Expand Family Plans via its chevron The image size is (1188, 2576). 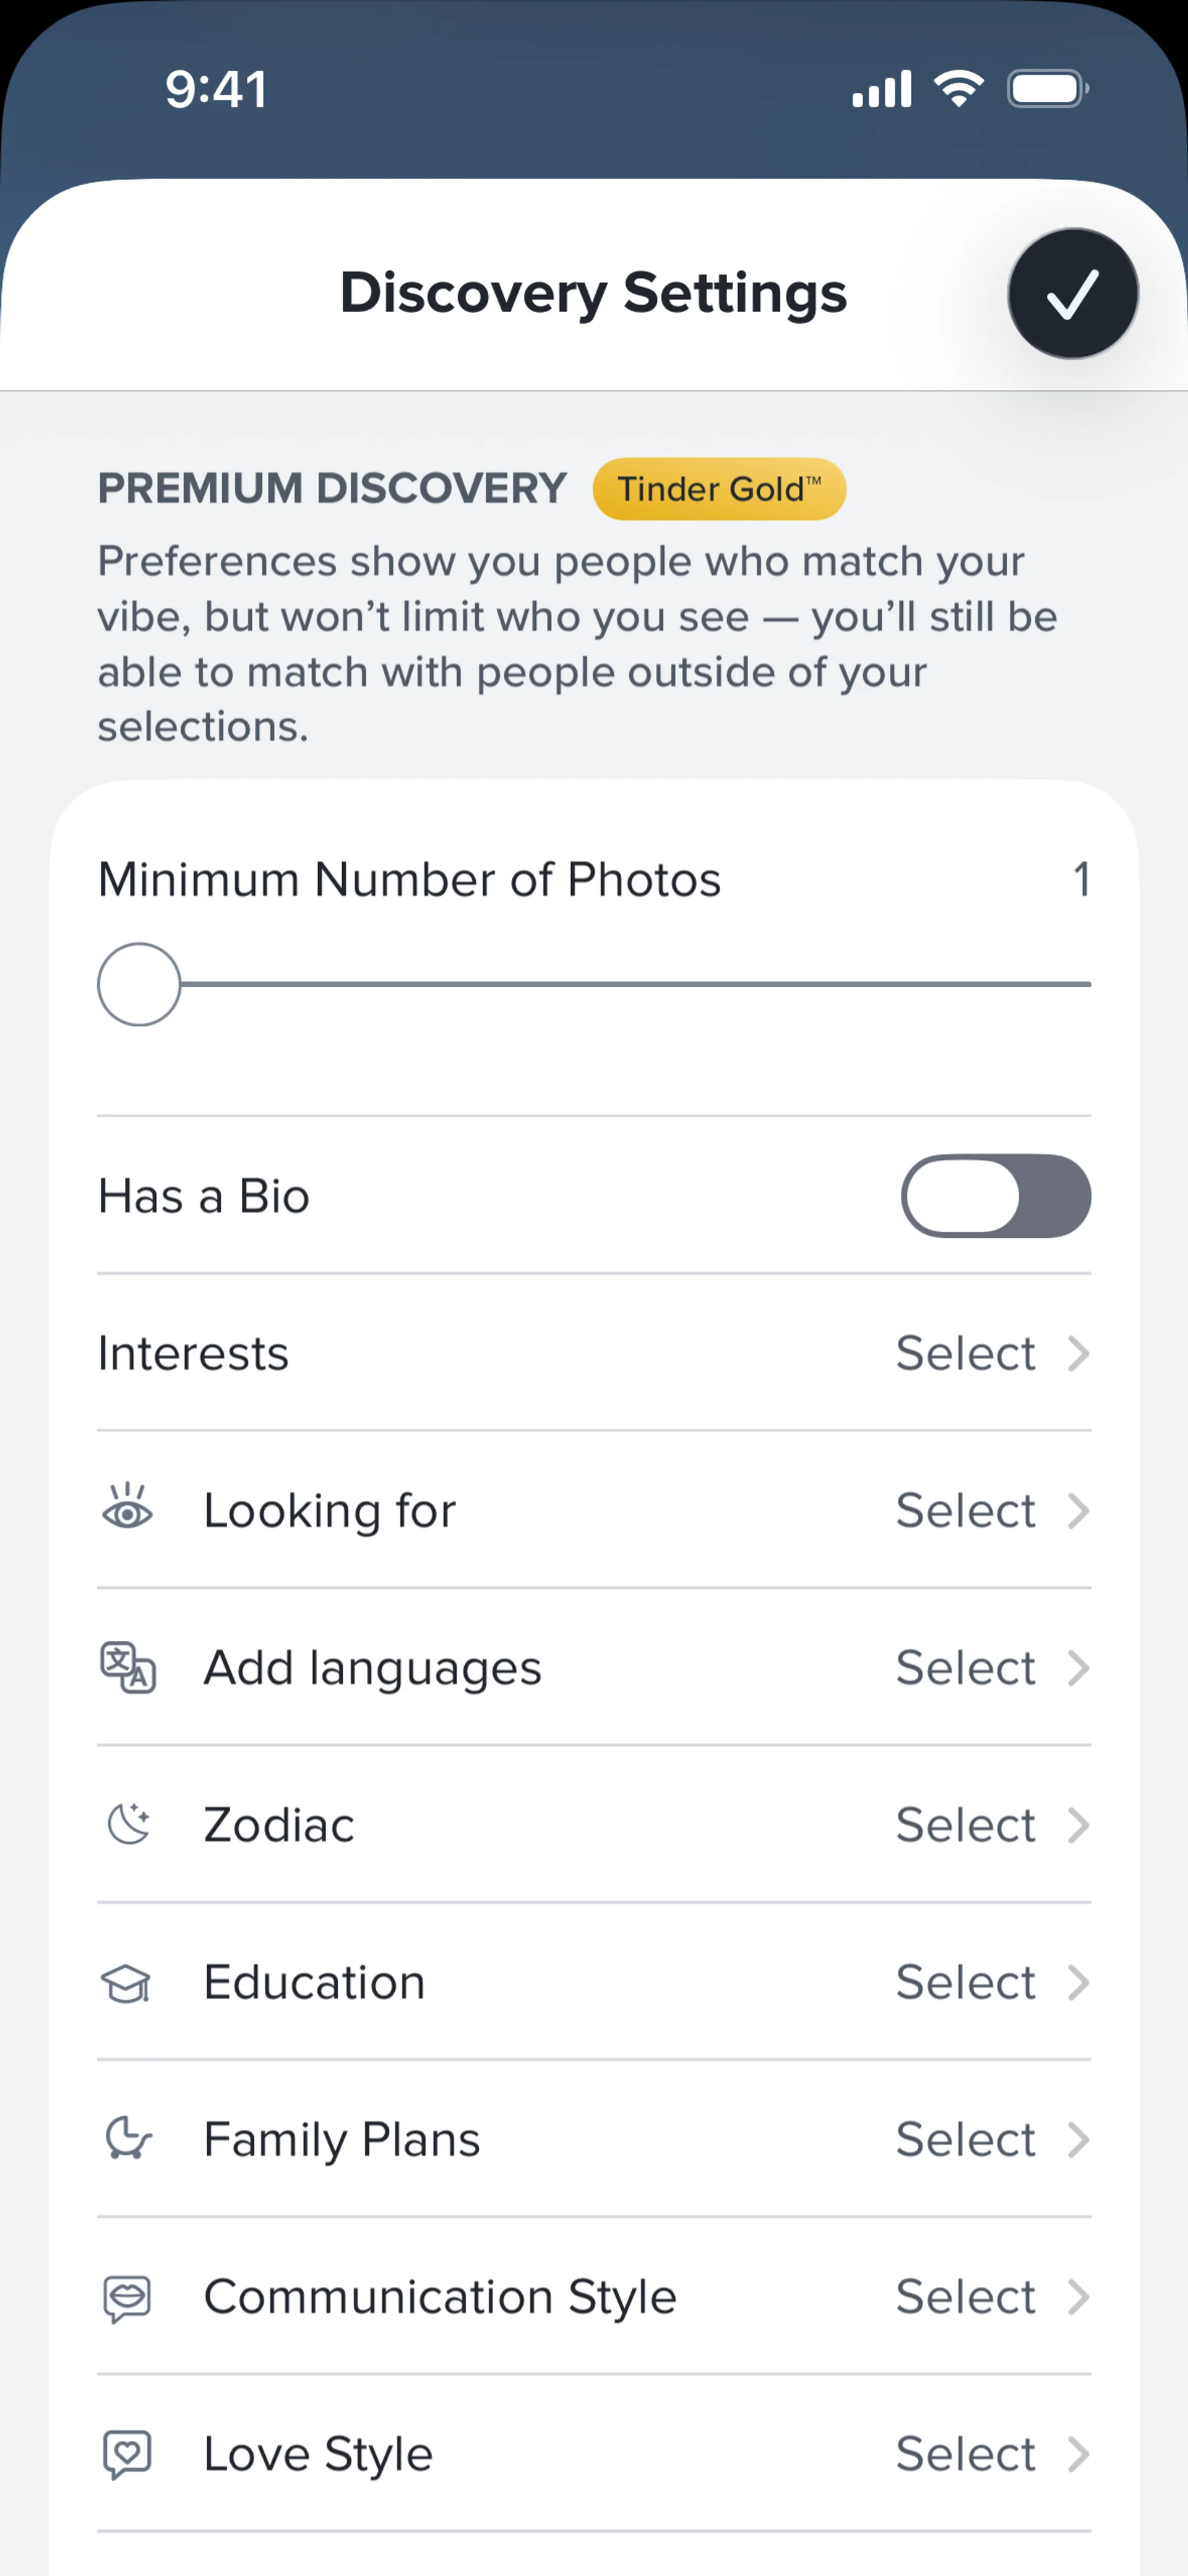(x=1077, y=2140)
